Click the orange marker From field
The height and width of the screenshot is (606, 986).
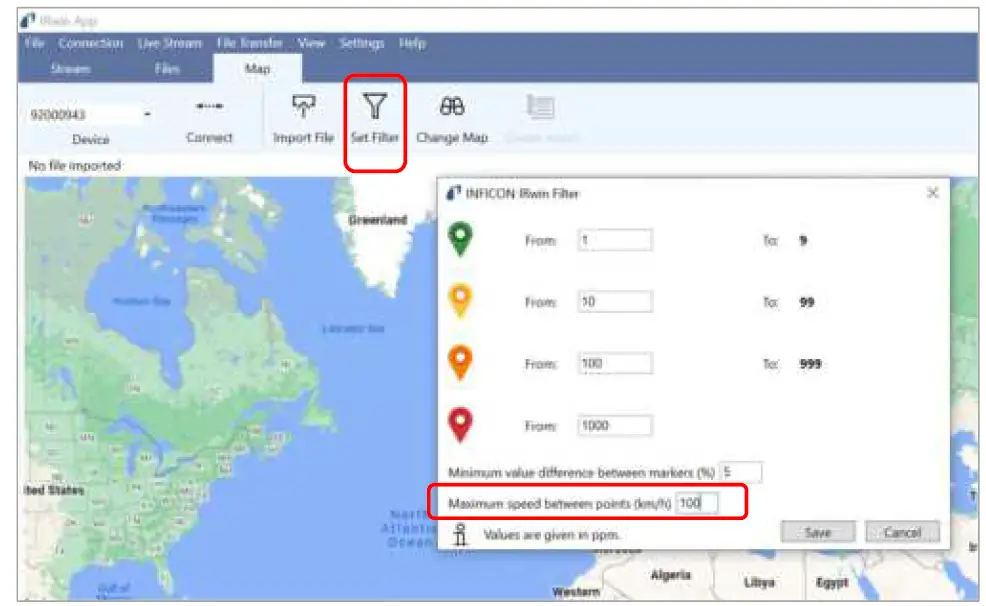tap(615, 363)
